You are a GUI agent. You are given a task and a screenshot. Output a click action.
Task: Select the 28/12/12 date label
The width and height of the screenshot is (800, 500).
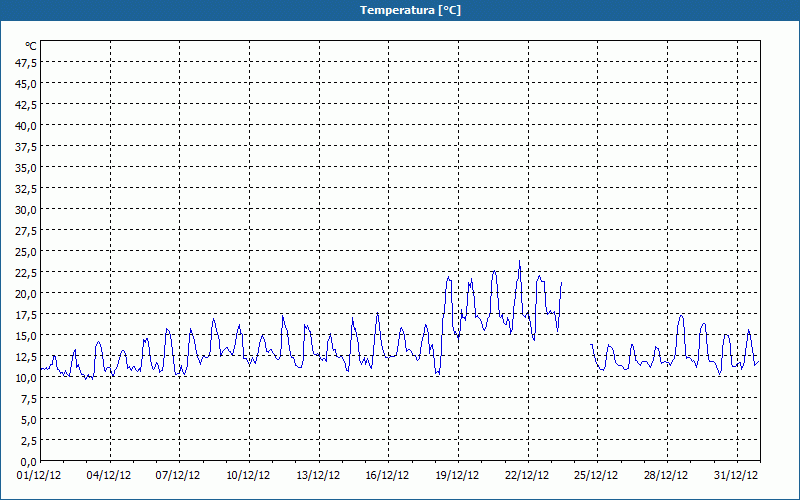[666, 476]
